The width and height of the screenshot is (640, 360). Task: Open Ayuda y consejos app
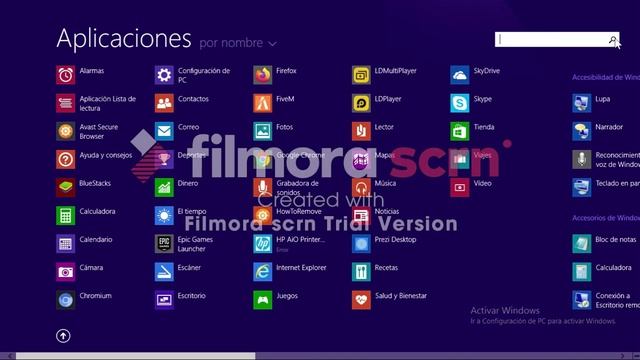[x=65, y=160]
